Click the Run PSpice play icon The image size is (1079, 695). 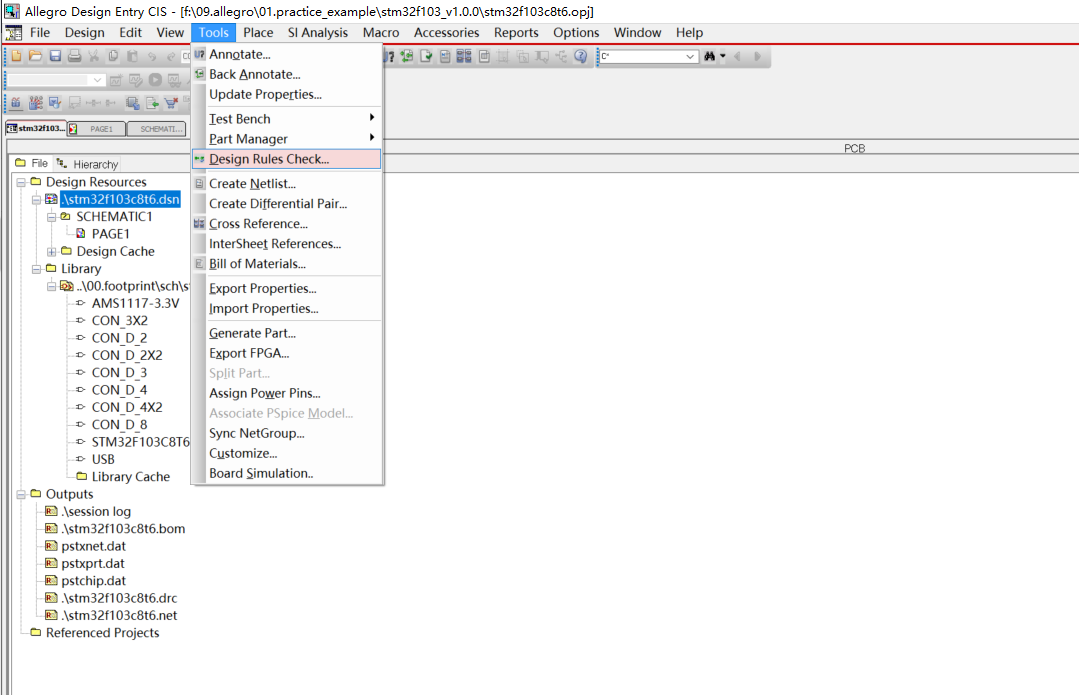(x=156, y=80)
